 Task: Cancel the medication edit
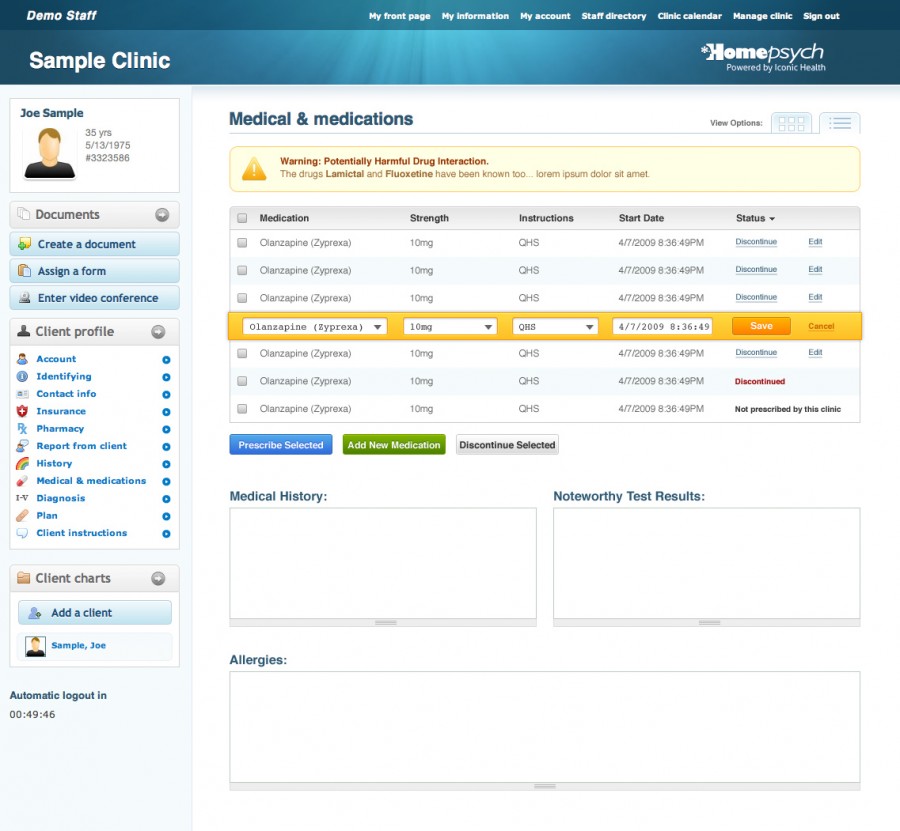tap(821, 326)
